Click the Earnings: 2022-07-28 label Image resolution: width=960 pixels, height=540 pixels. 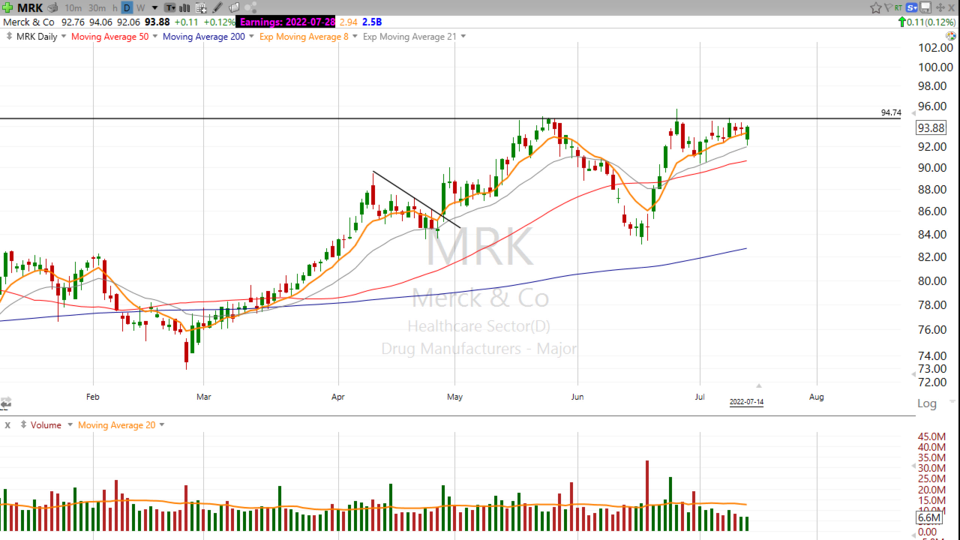click(x=287, y=22)
